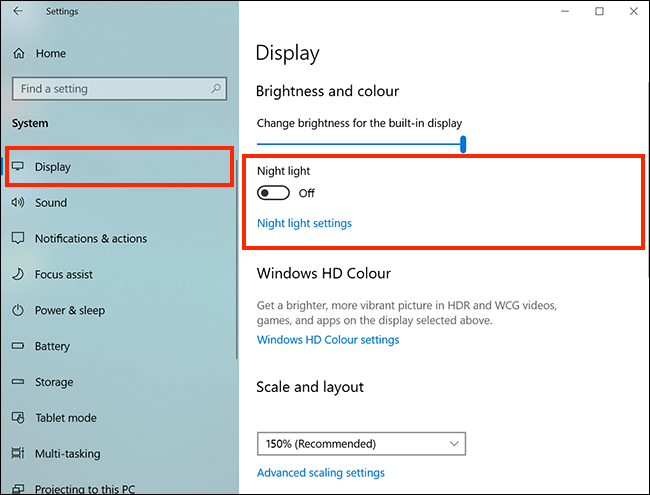650x495 pixels.
Task: Click the back arrow icon
Action: click(18, 11)
